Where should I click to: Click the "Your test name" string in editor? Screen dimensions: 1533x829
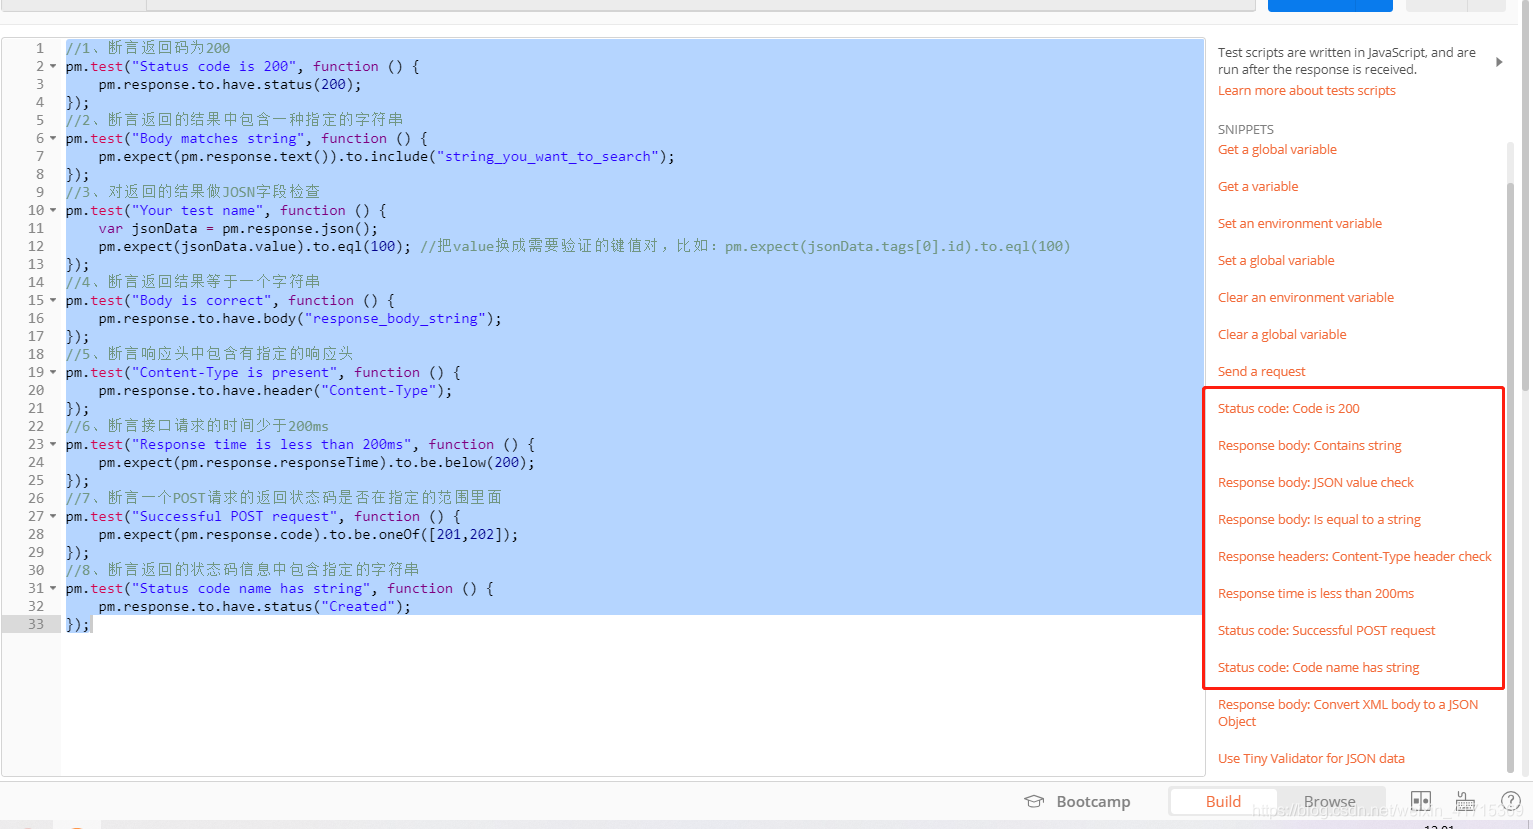click(x=197, y=210)
